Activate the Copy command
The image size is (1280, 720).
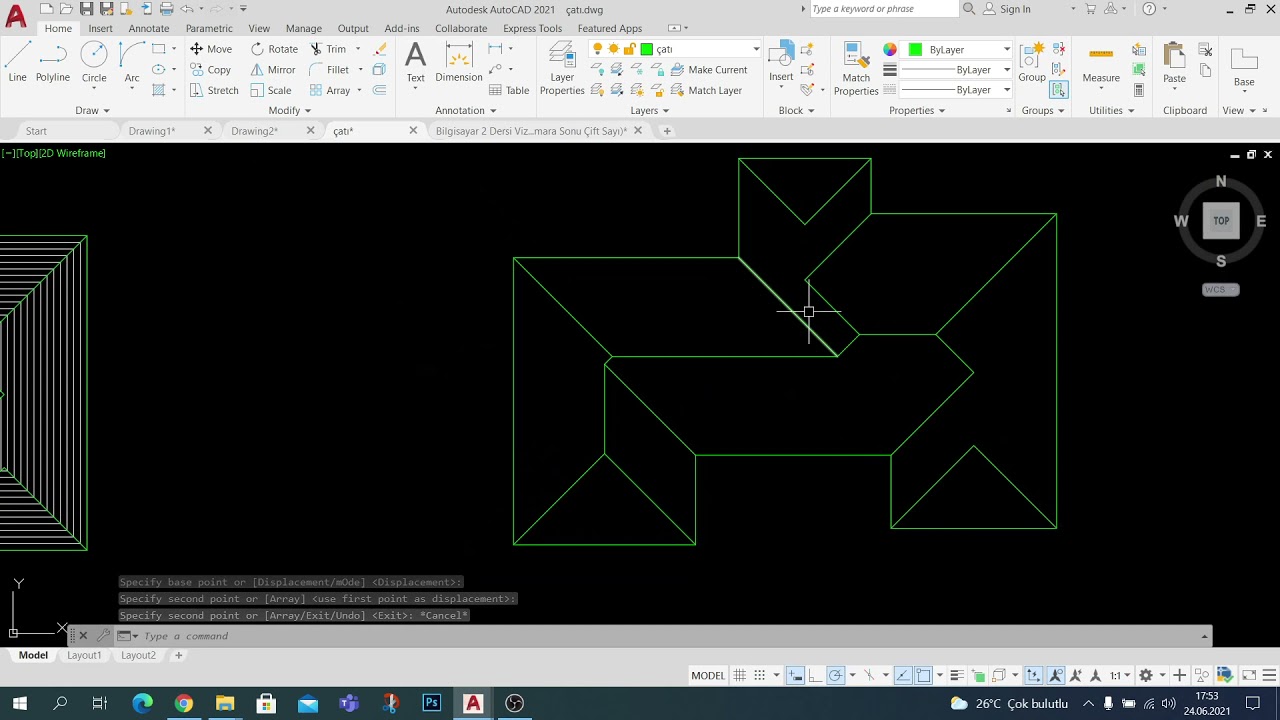coord(211,70)
